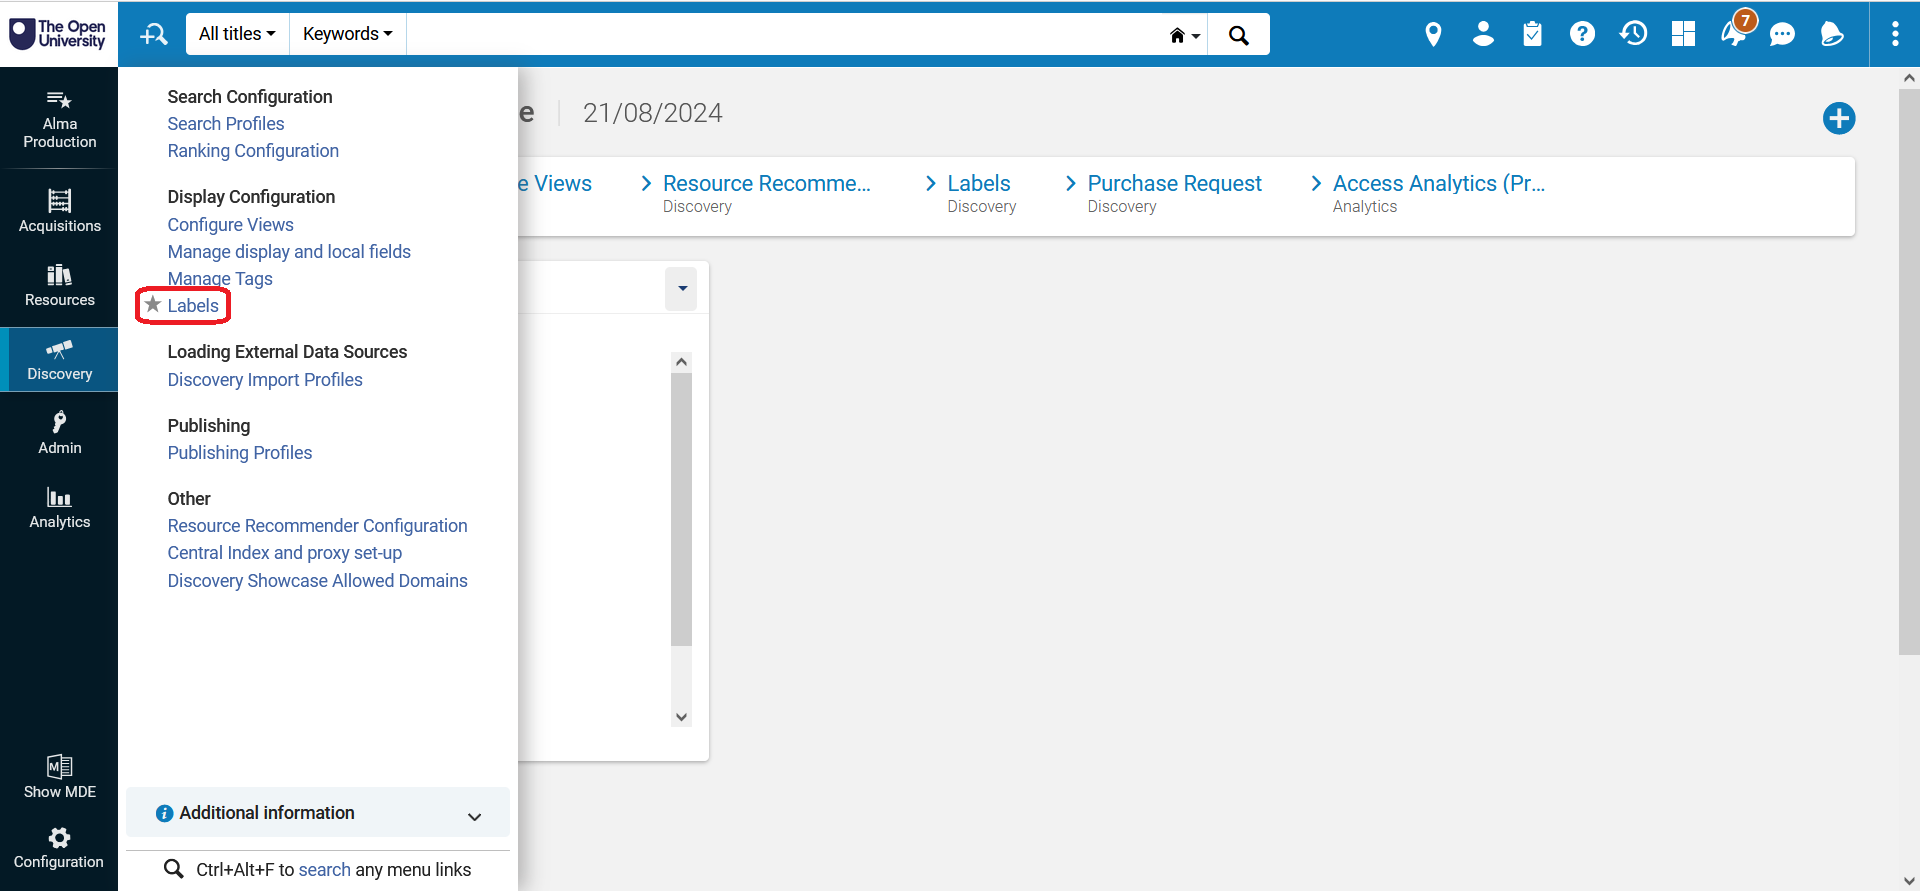Expand the Additional information section
The image size is (1920, 891).
pos(318,814)
